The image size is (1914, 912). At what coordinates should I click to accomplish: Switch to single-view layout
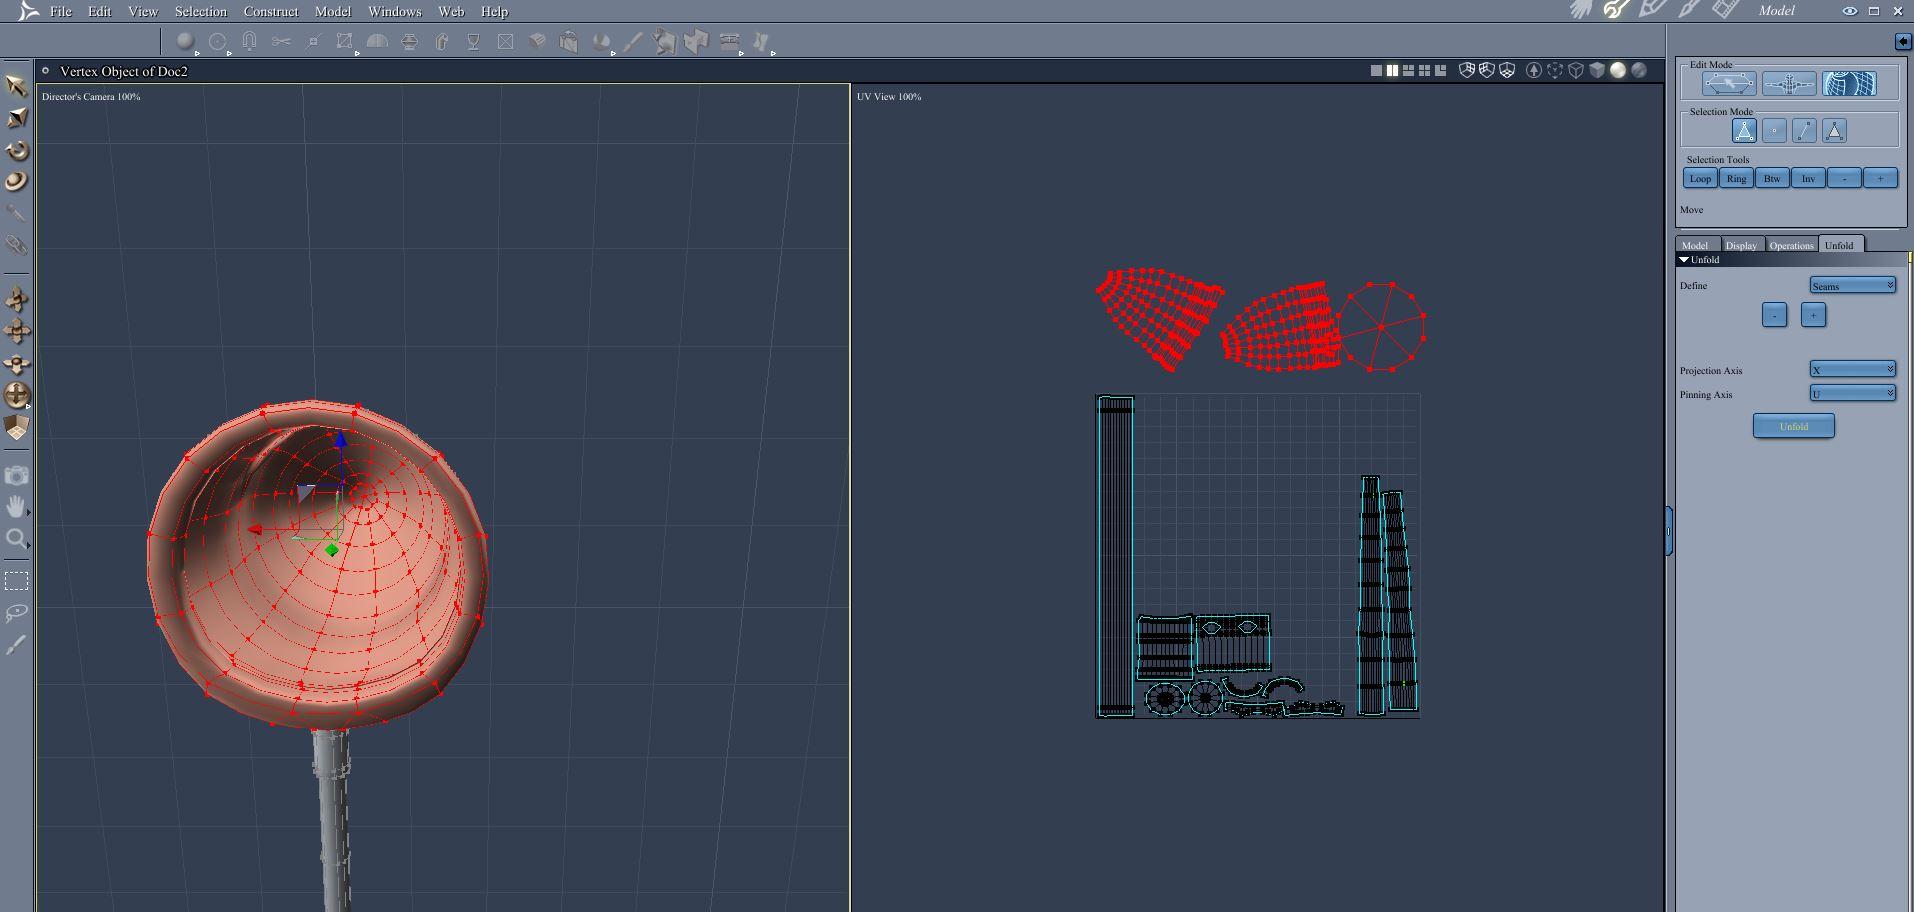(1376, 70)
